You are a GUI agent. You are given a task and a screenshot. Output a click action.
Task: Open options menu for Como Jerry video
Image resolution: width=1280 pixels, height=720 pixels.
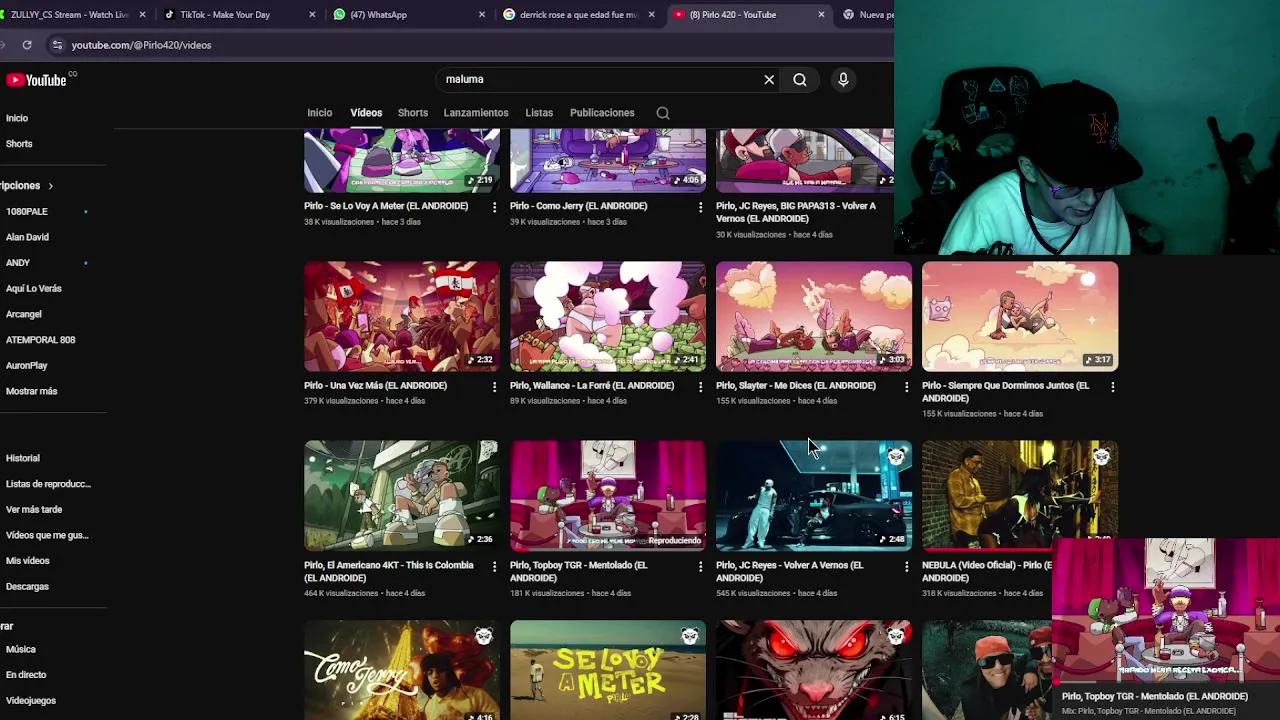(x=700, y=207)
